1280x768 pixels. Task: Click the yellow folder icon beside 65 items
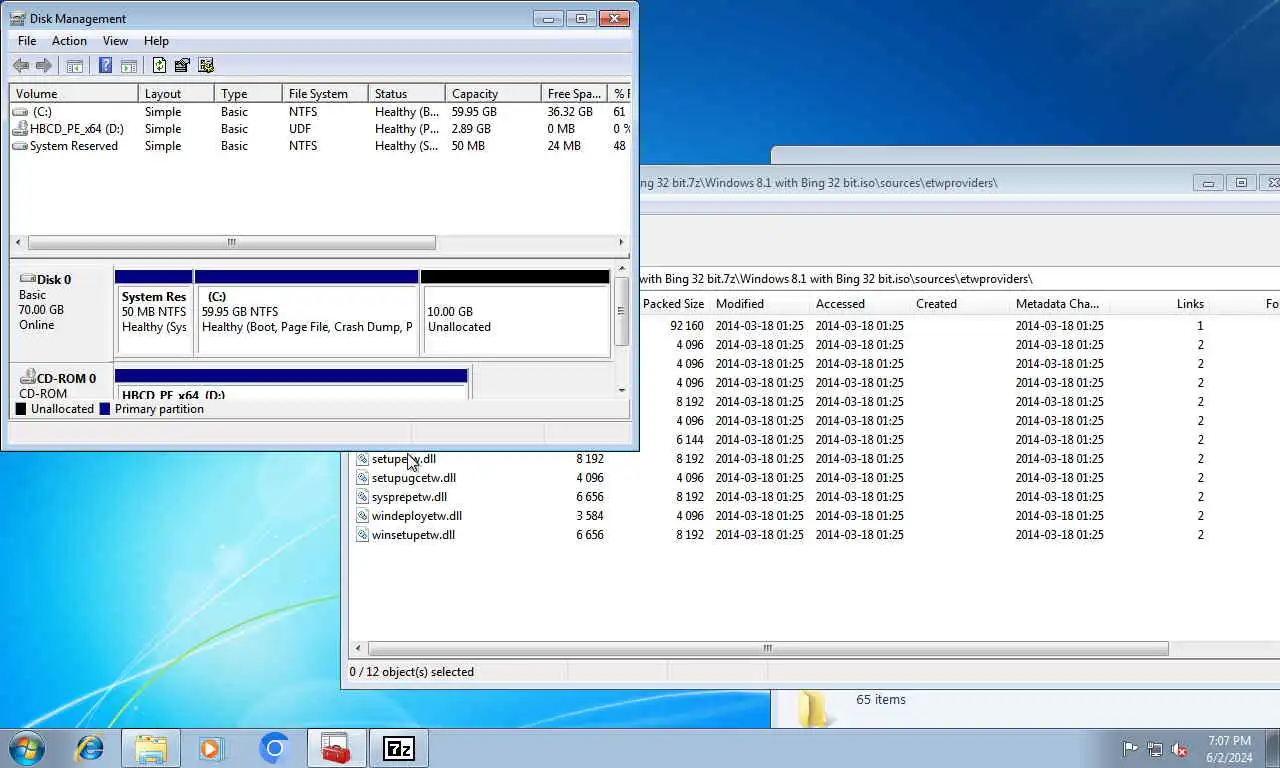815,707
